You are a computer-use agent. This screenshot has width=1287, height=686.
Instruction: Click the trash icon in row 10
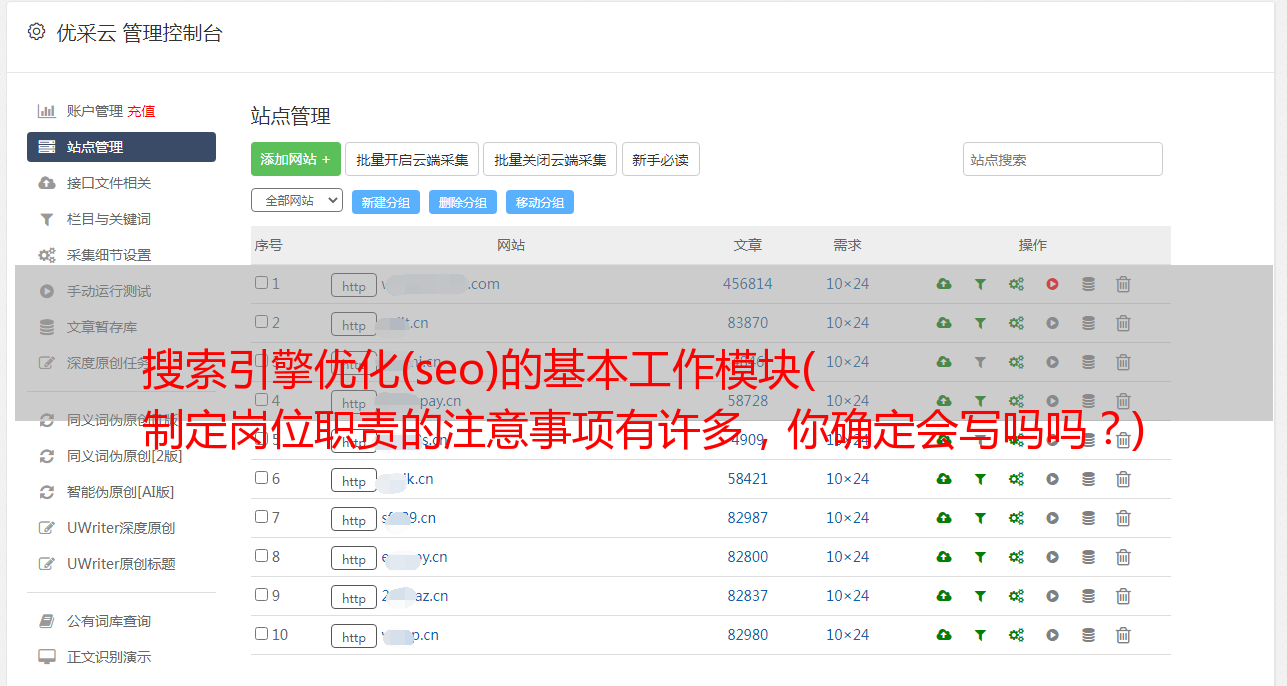point(1123,635)
